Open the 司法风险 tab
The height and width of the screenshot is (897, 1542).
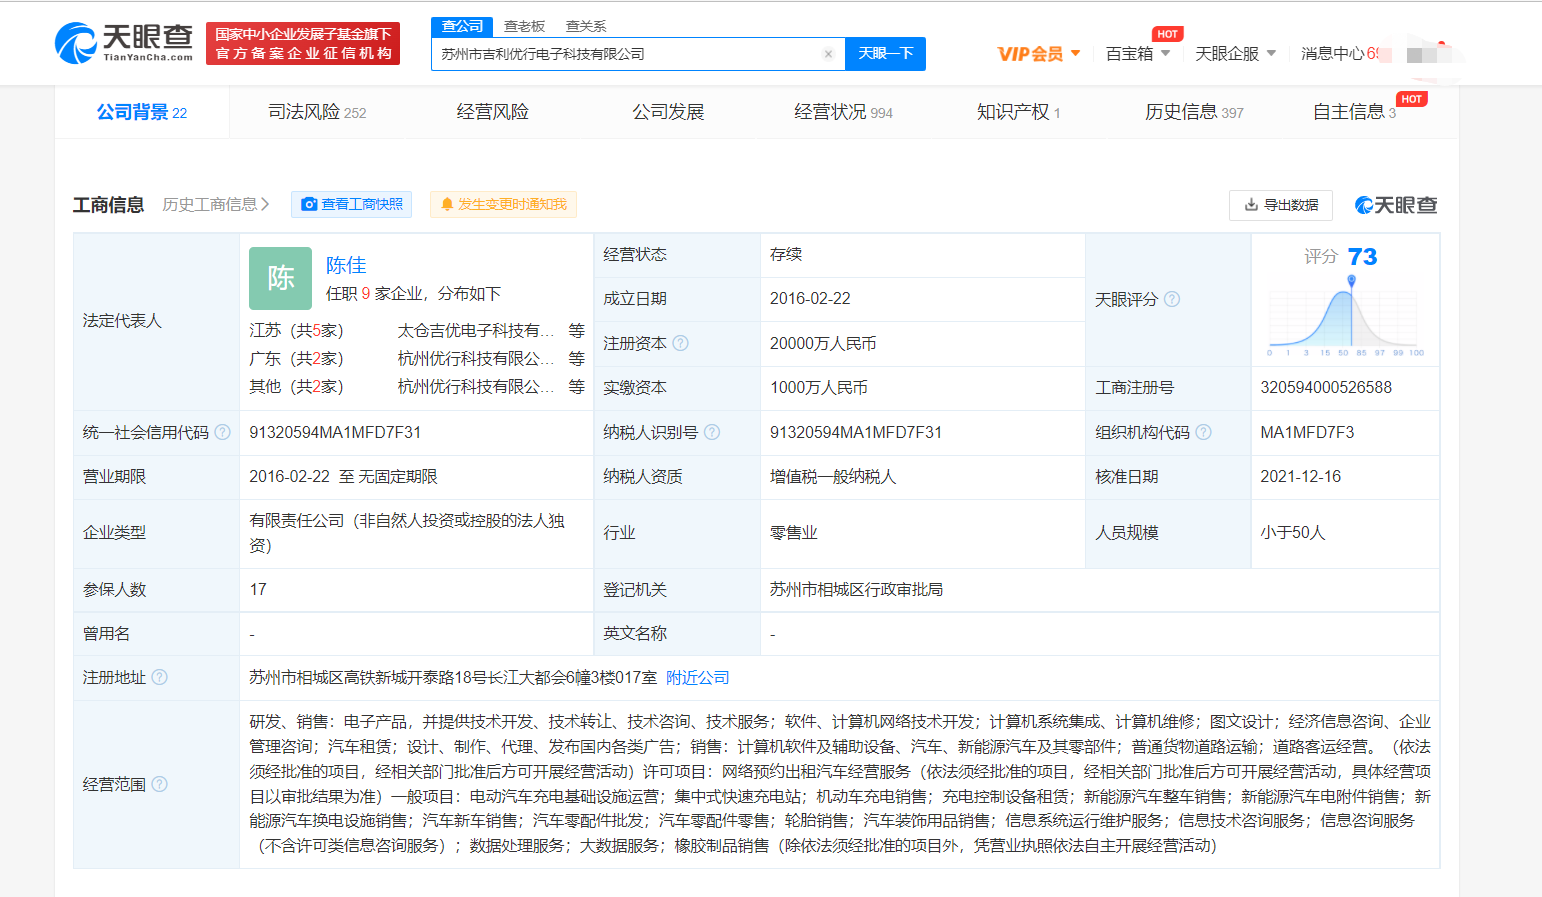(317, 112)
